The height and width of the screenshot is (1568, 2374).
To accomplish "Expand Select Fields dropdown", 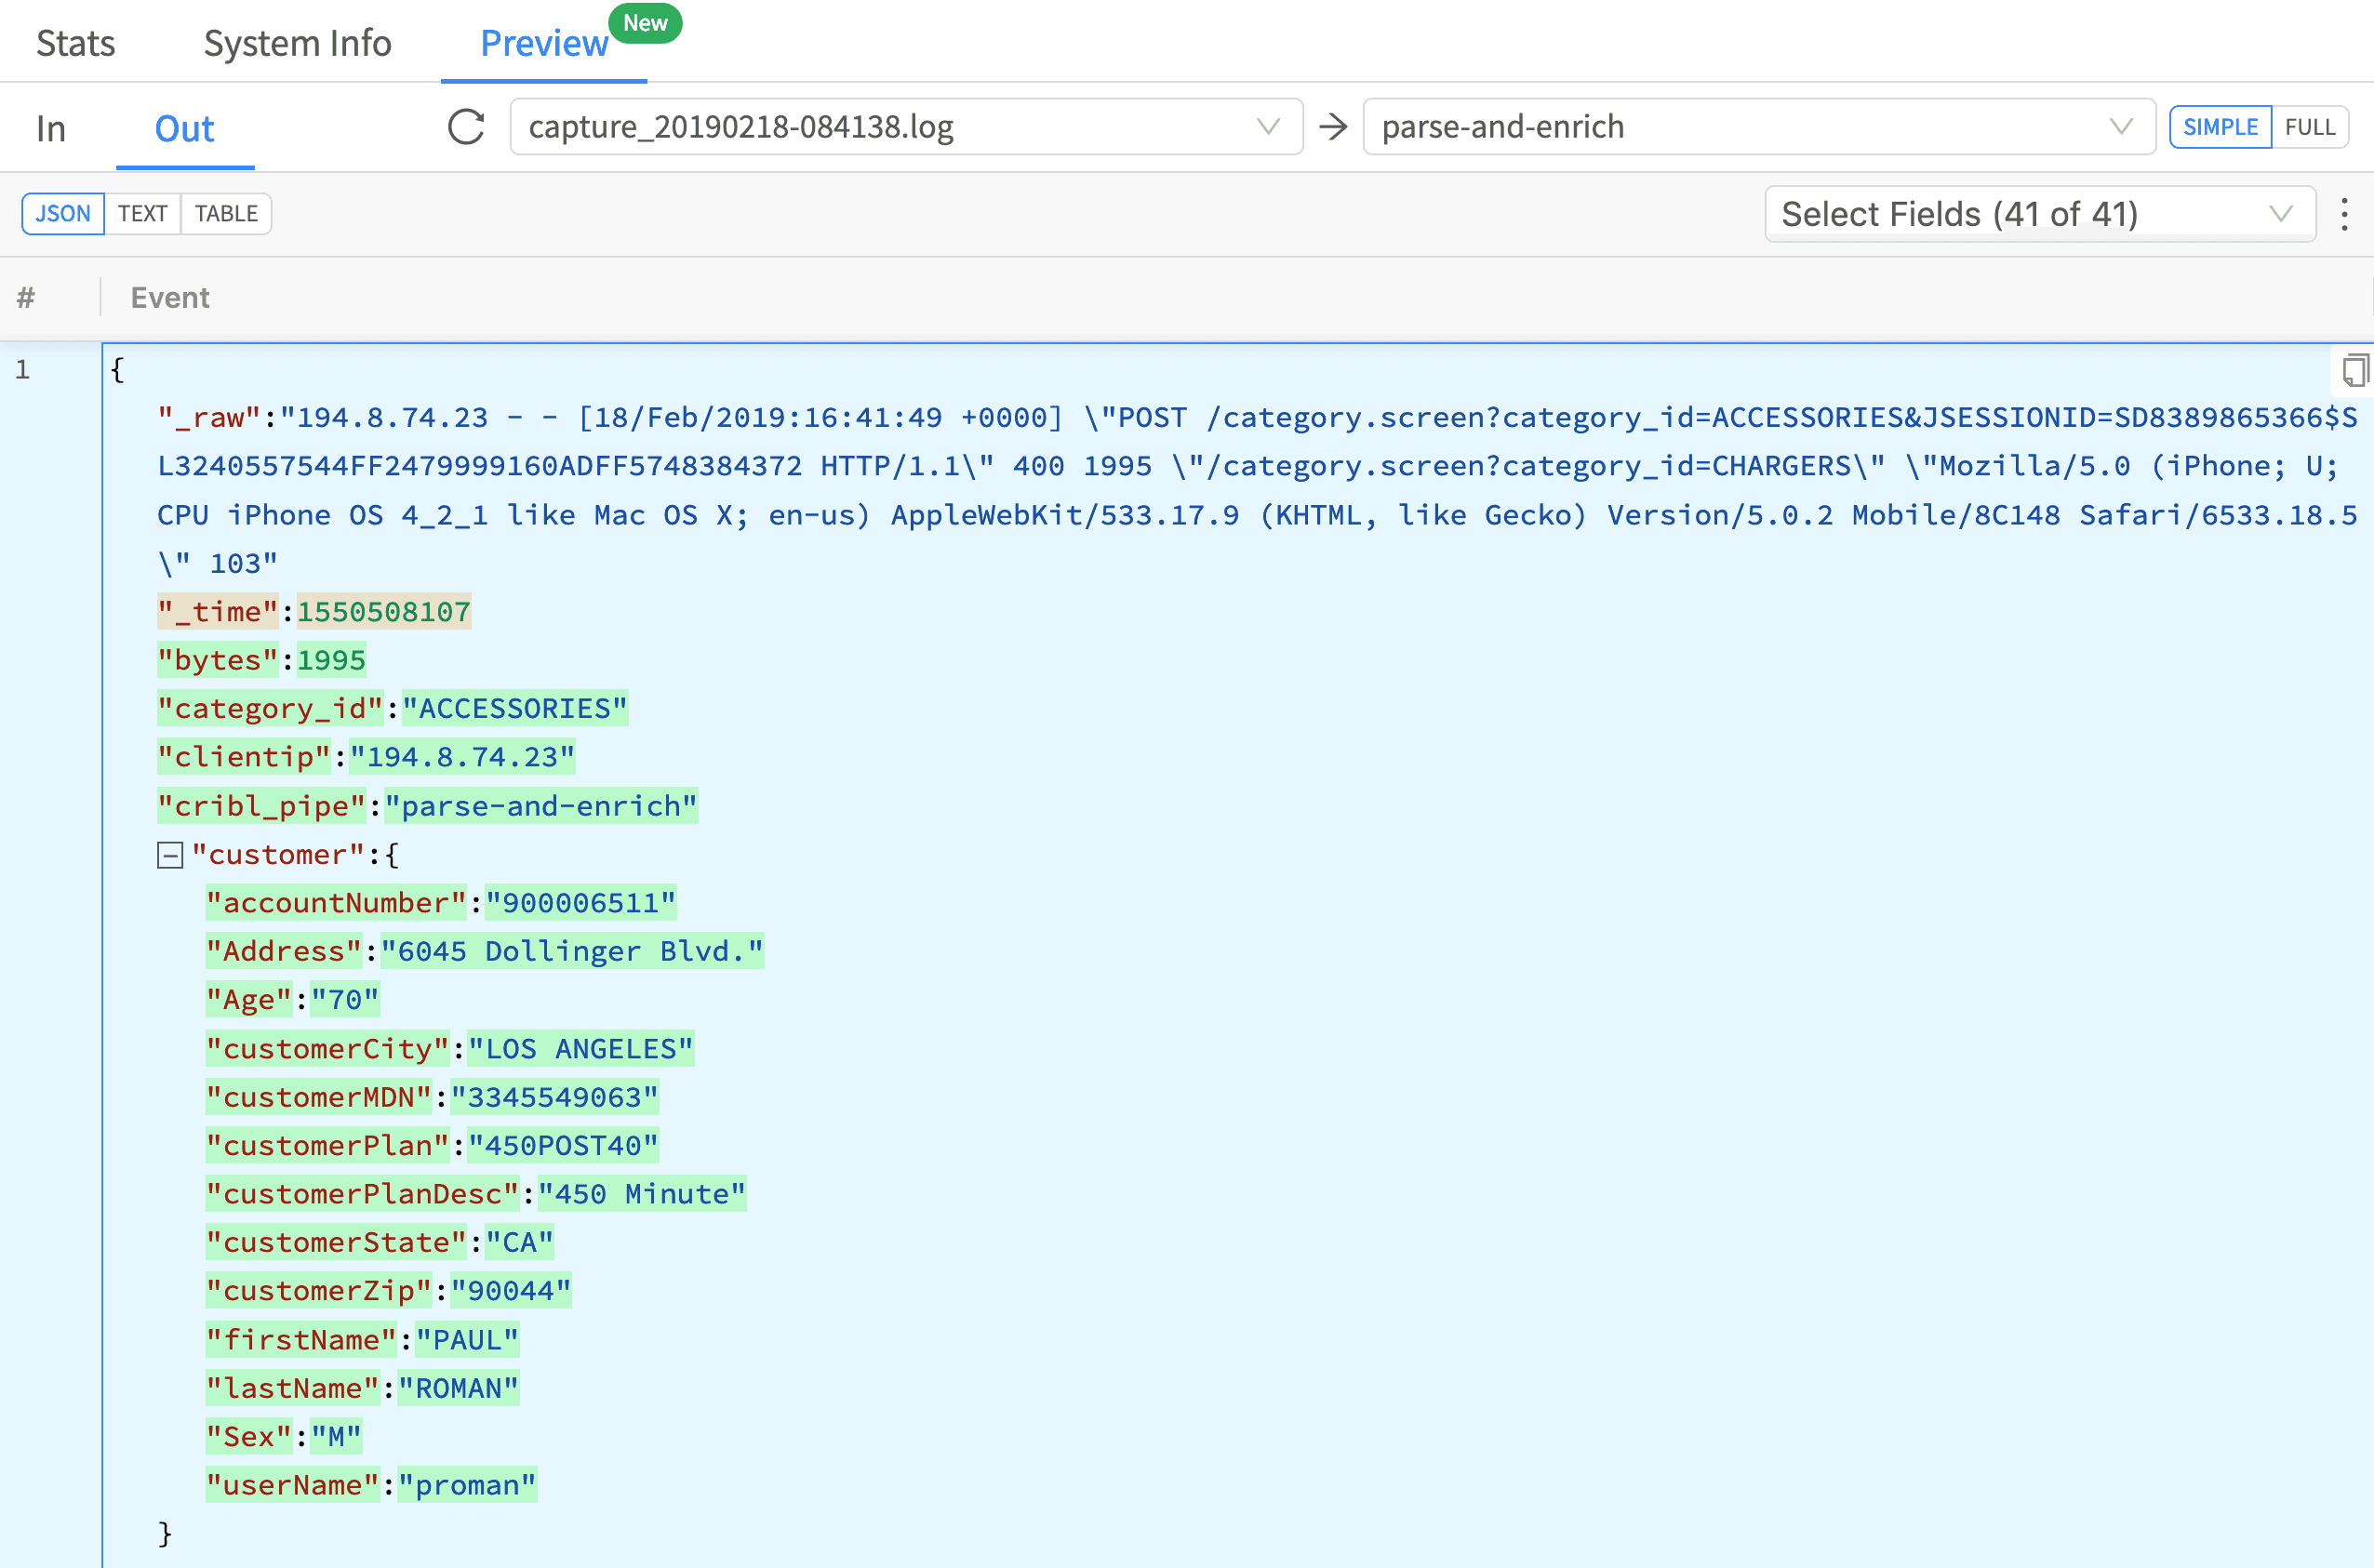I will click(x=2038, y=214).
